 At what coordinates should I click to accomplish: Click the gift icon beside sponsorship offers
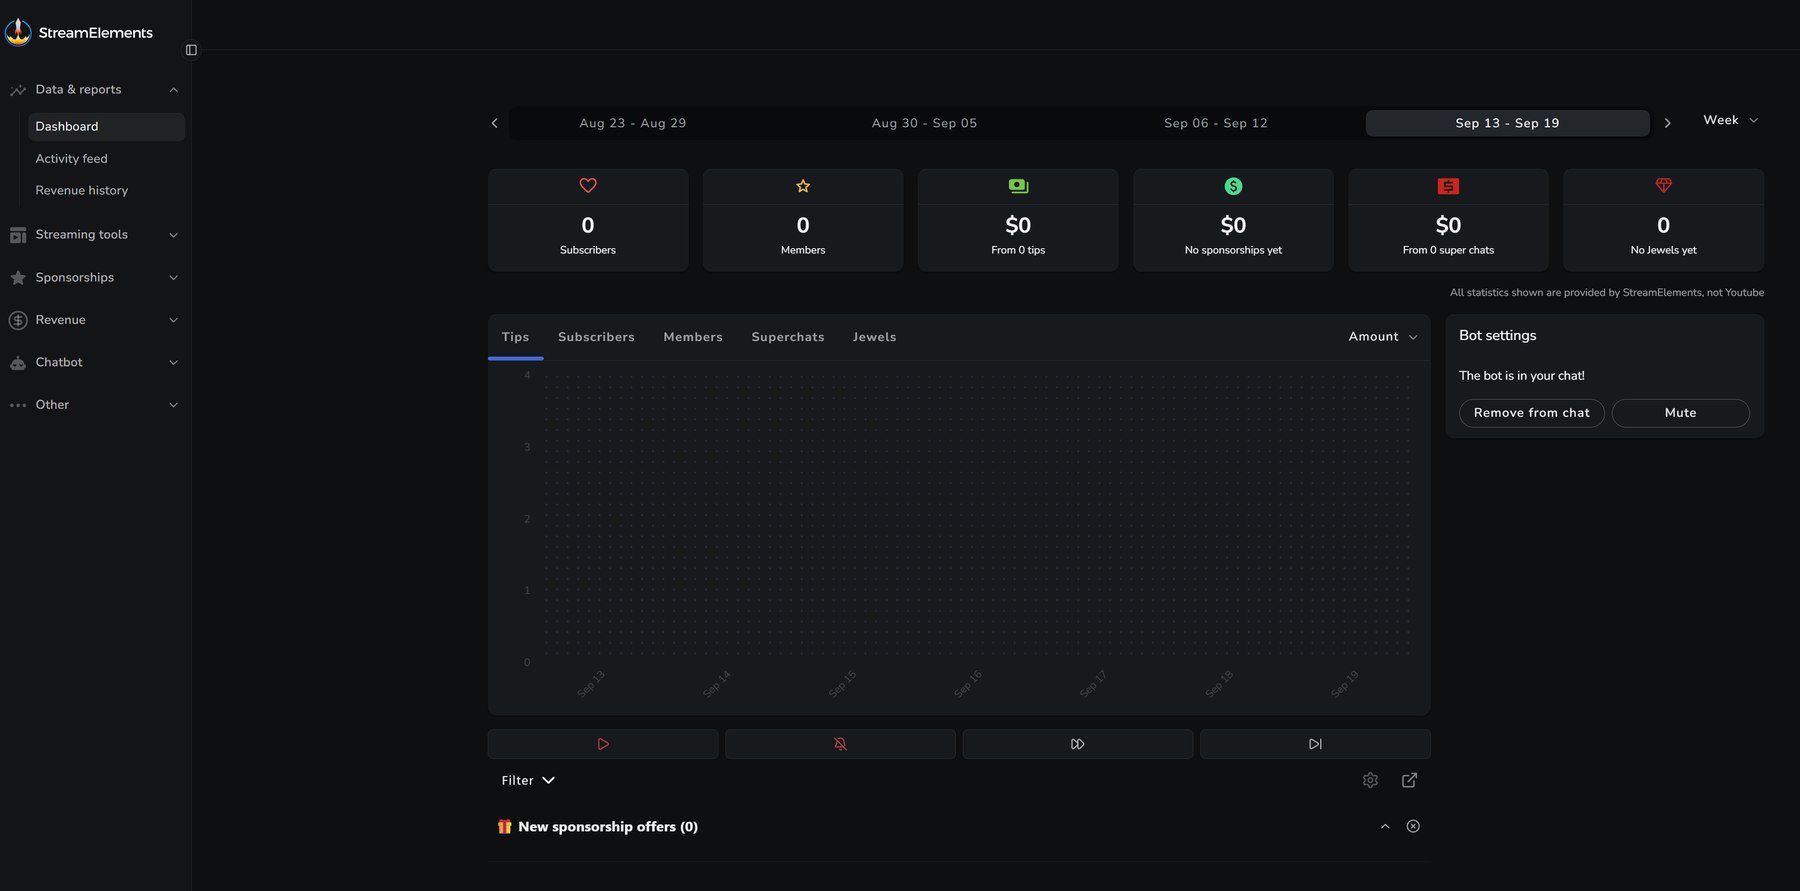505,827
